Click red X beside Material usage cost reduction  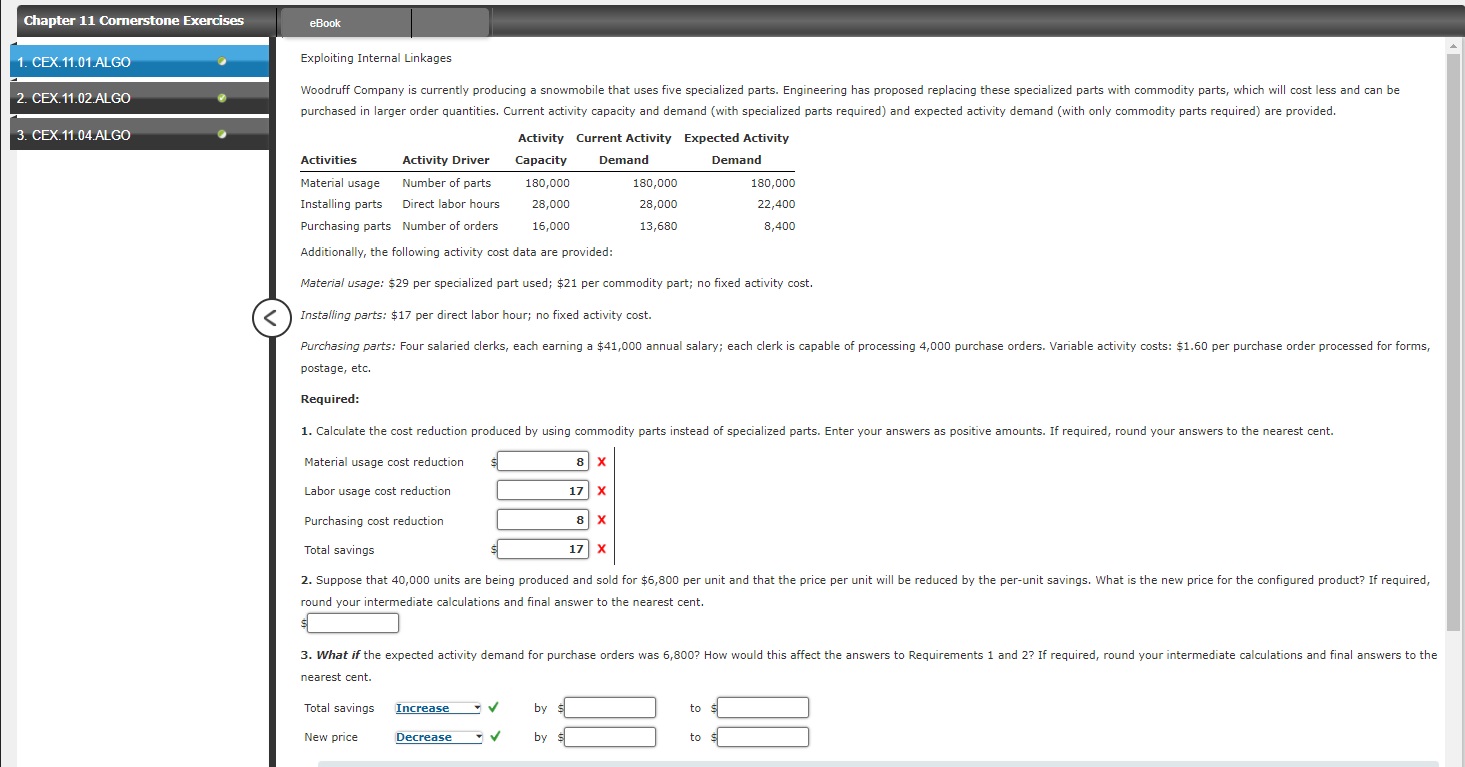[x=600, y=462]
